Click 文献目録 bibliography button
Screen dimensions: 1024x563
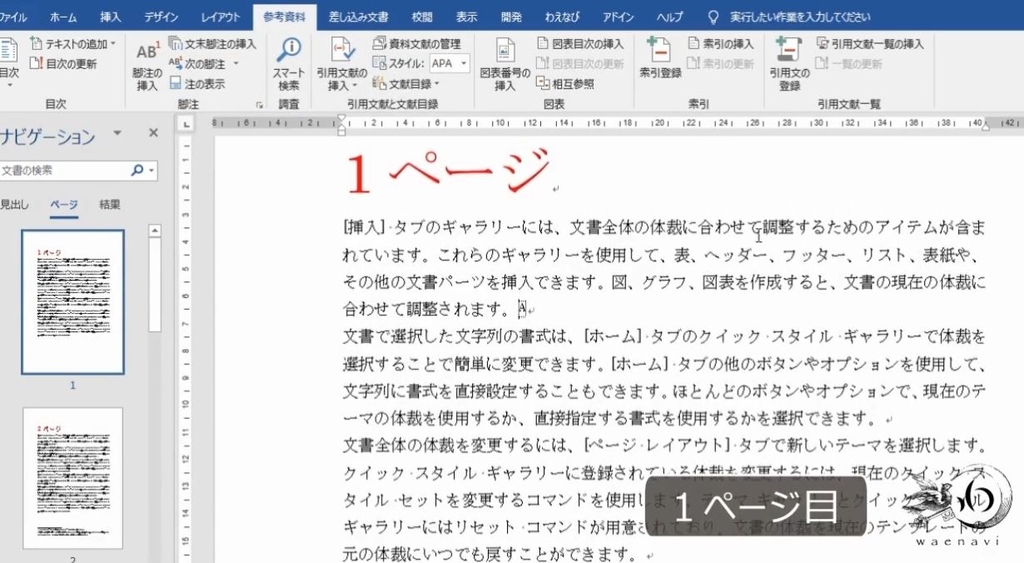(405, 84)
